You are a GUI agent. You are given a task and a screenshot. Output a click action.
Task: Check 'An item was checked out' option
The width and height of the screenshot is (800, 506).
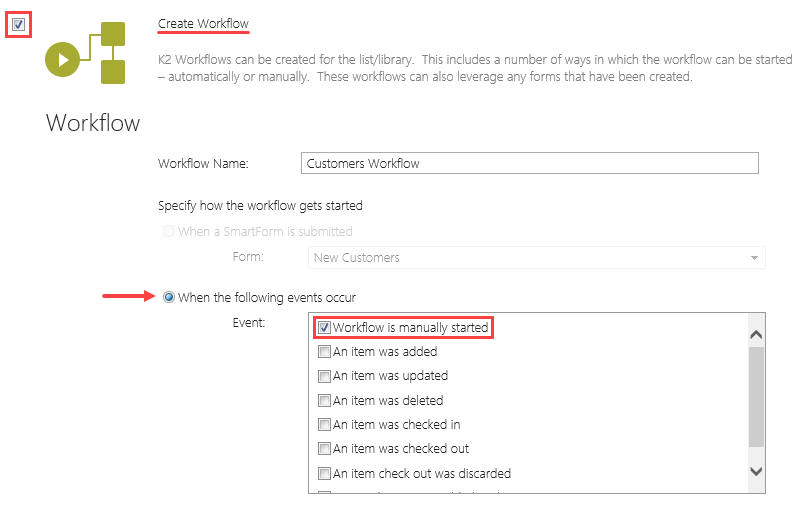click(324, 449)
